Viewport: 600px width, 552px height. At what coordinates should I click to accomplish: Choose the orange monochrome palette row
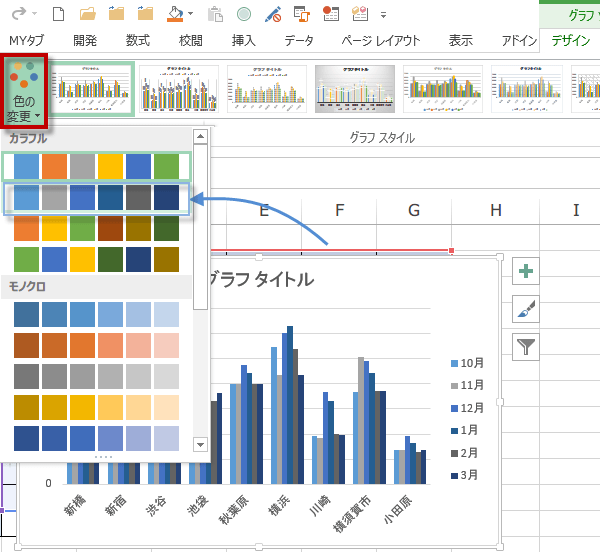(97, 345)
